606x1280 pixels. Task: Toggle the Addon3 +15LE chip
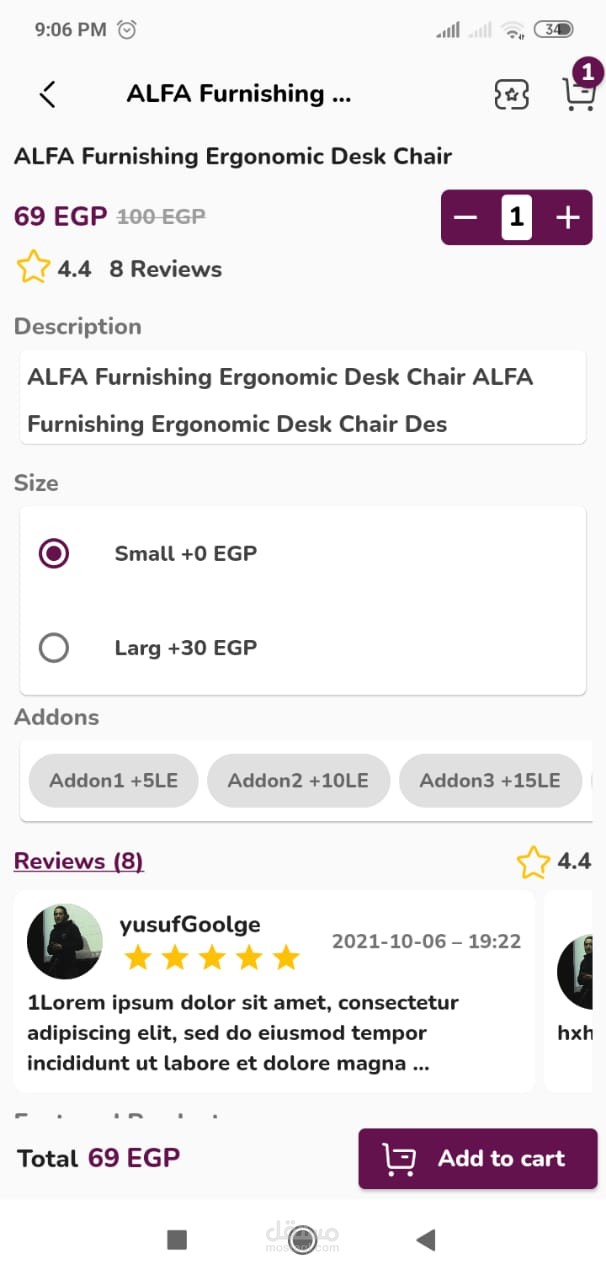pos(490,780)
